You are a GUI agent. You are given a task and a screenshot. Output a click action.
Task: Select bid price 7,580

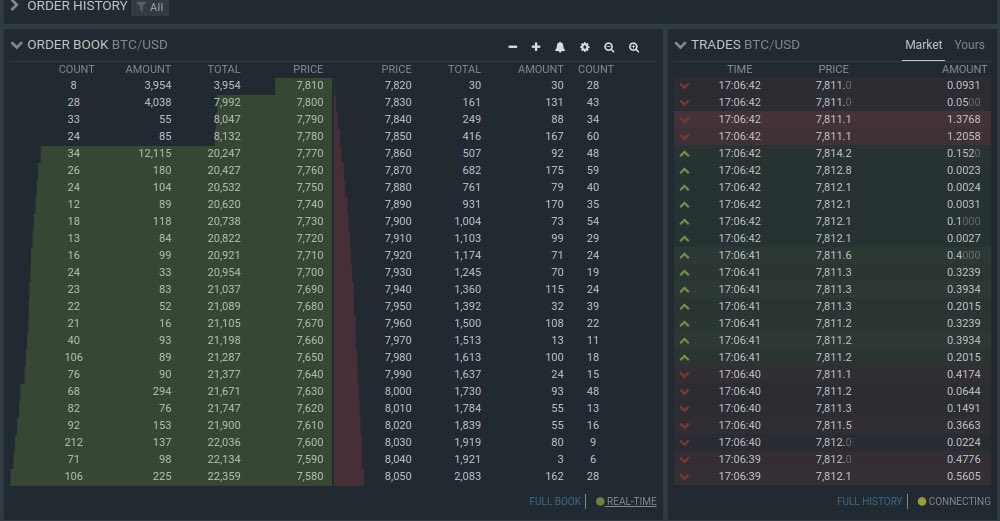pos(309,476)
